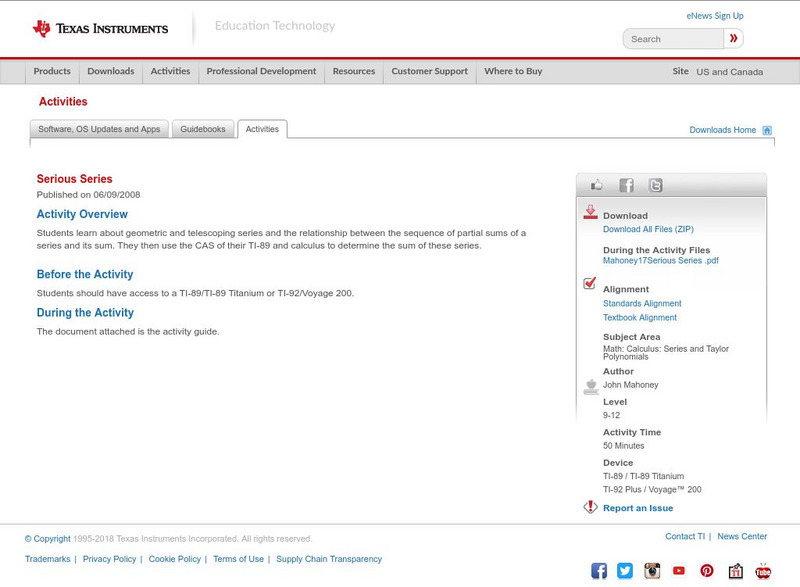
Task: Click inside the Search input field
Action: (x=670, y=38)
